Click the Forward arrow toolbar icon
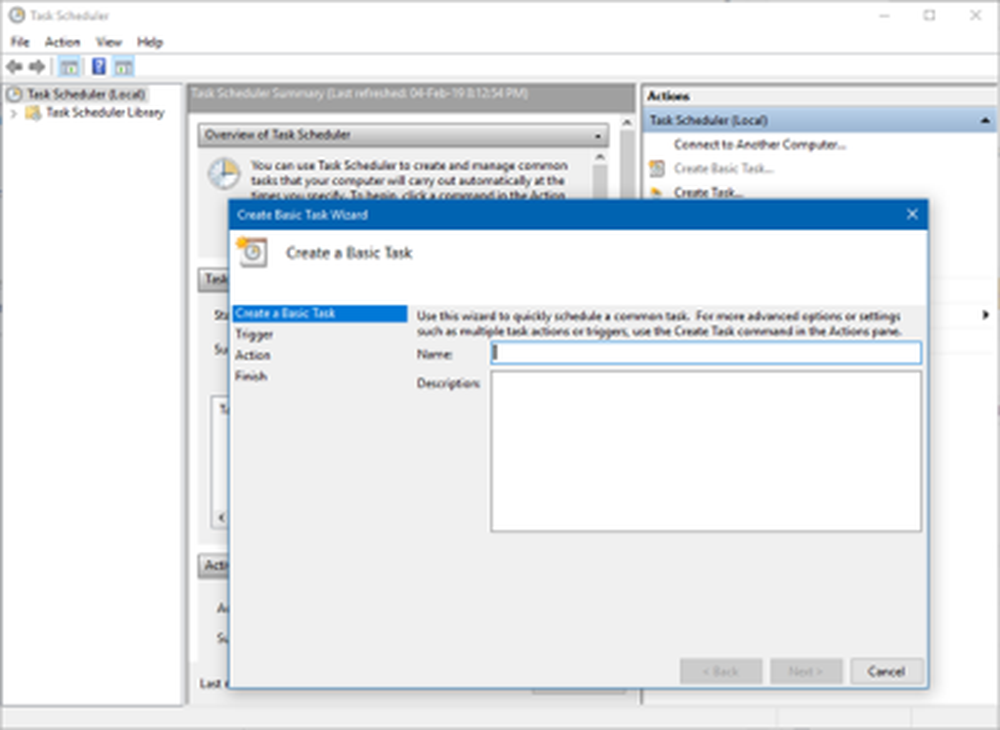1000x730 pixels. coord(37,67)
